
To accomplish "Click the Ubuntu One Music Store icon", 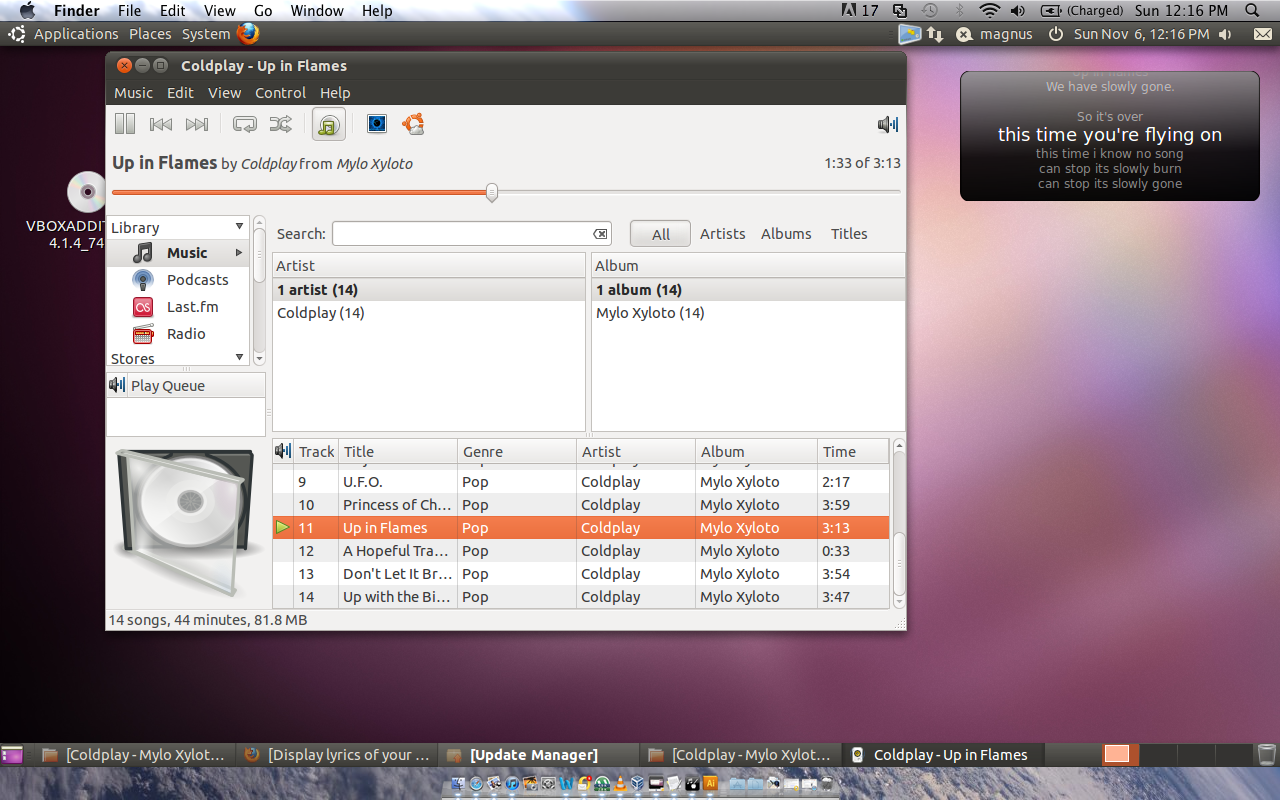I will (413, 124).
